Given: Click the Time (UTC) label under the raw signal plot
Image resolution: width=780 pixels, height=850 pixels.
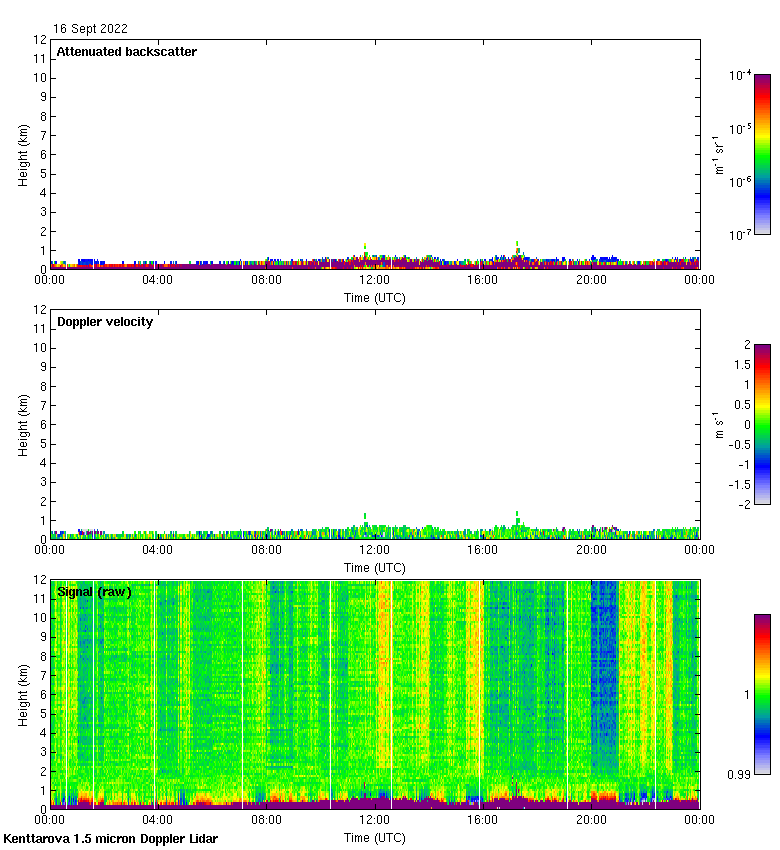Looking at the screenshot, I should (x=374, y=837).
